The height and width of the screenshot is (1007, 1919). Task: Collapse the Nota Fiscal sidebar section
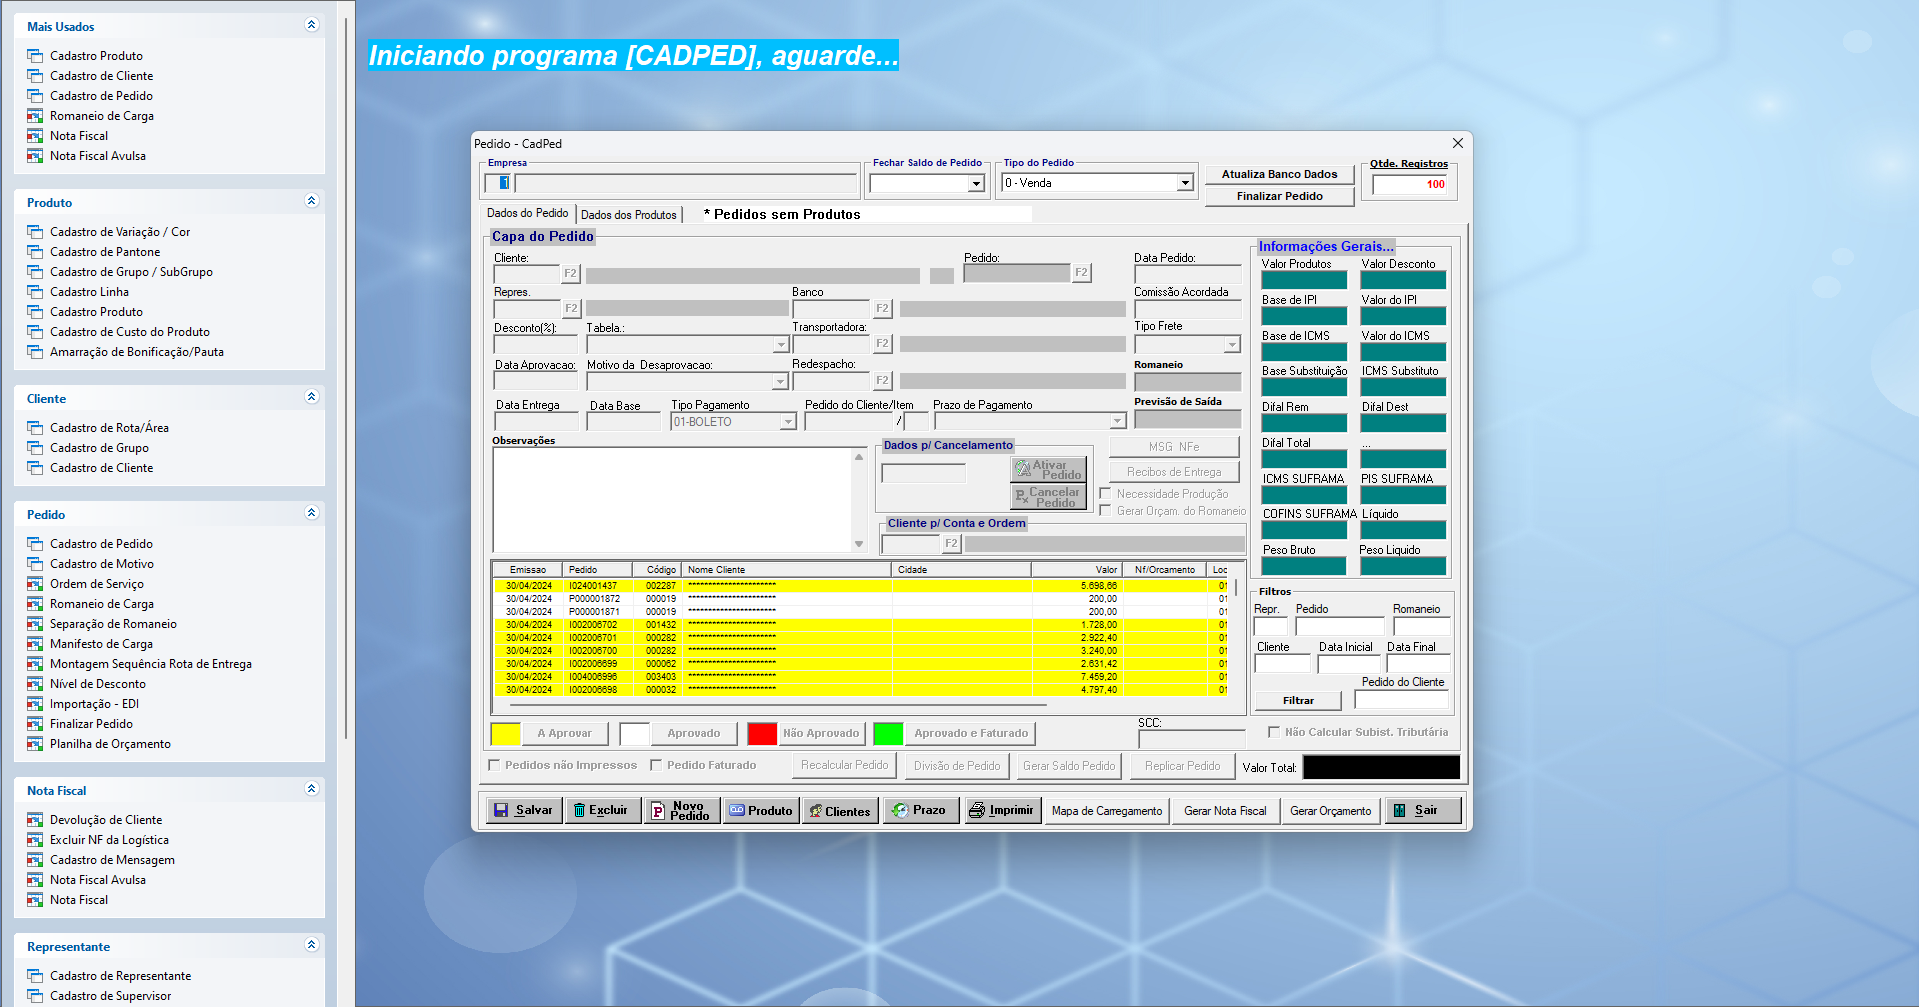(311, 789)
